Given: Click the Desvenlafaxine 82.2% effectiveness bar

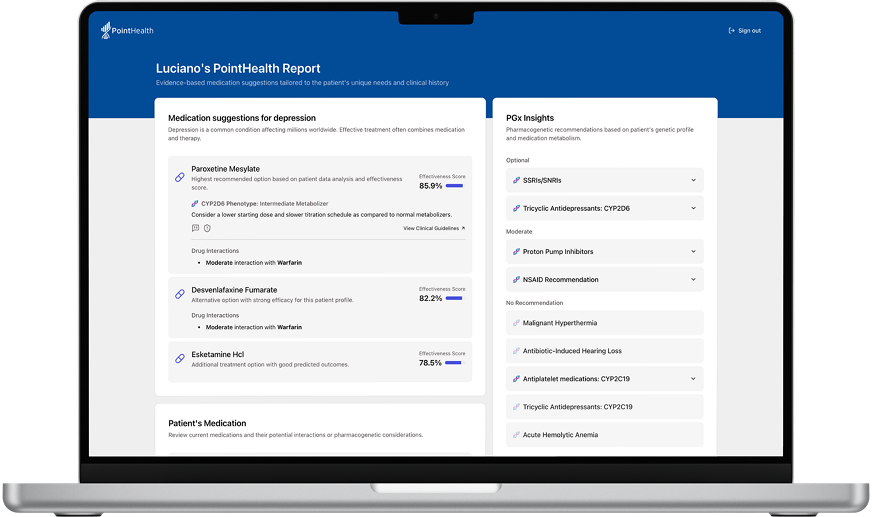Looking at the screenshot, I should [454, 299].
